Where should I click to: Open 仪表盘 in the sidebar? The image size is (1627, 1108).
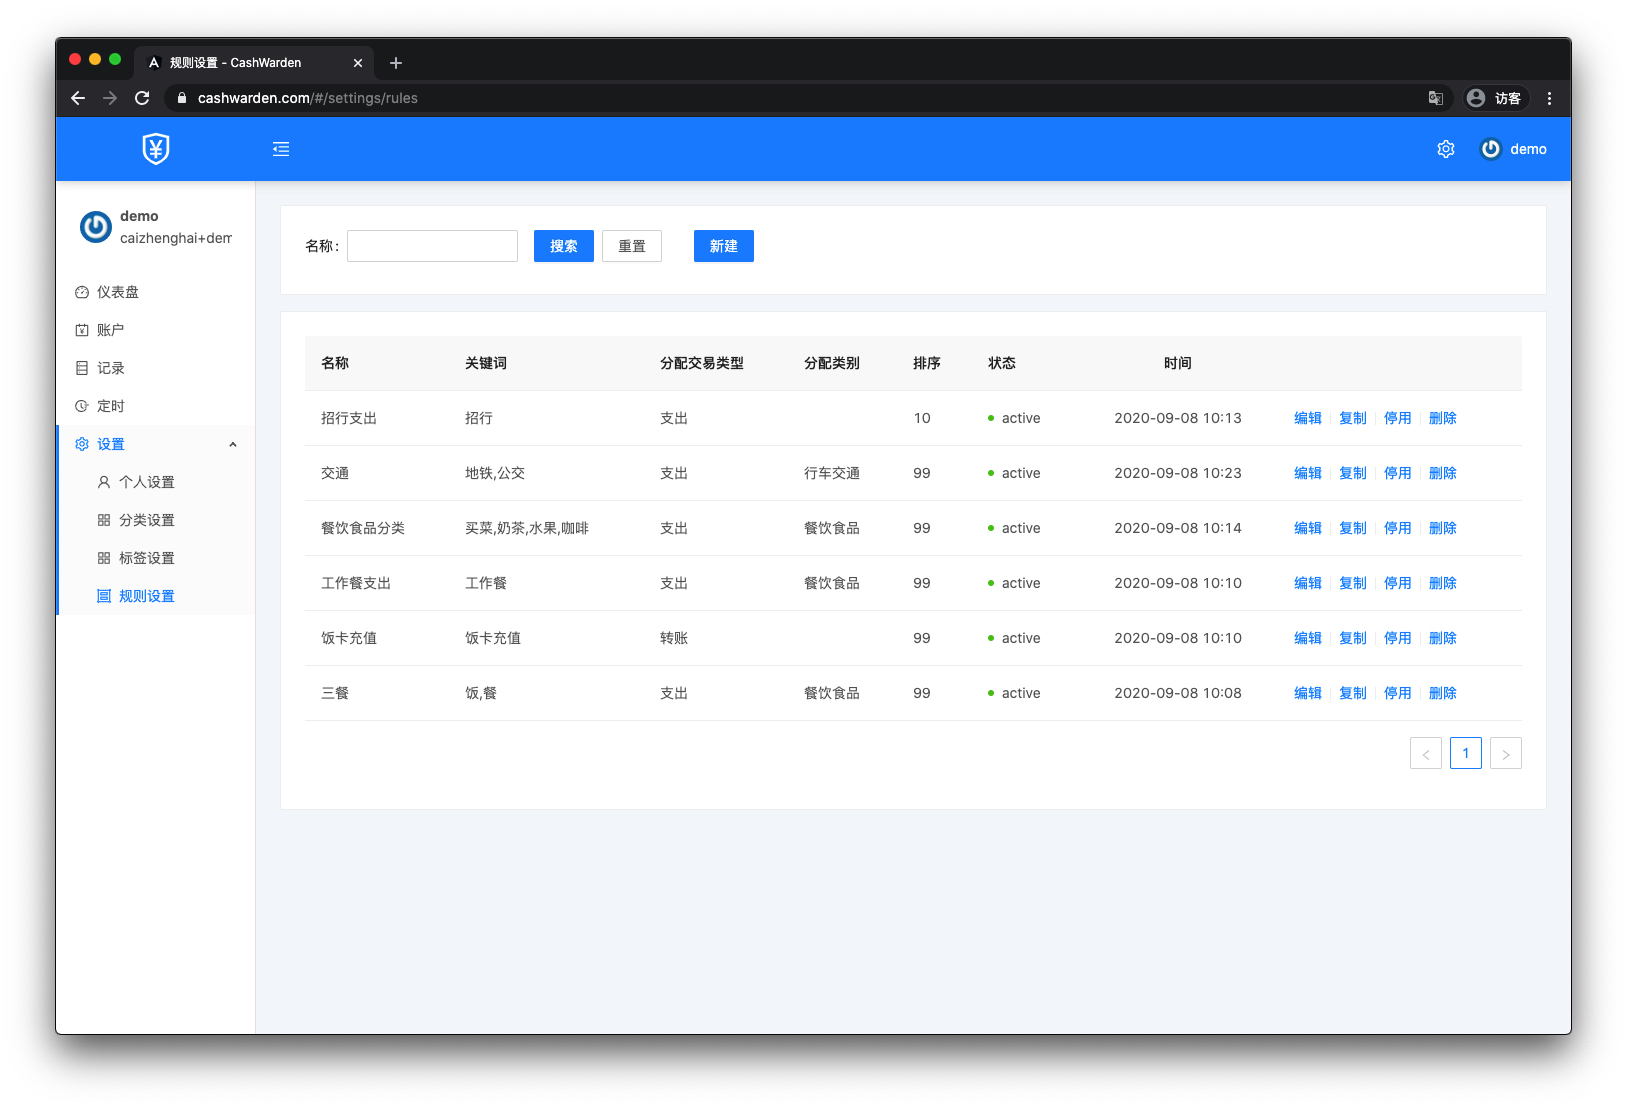[x=118, y=292]
